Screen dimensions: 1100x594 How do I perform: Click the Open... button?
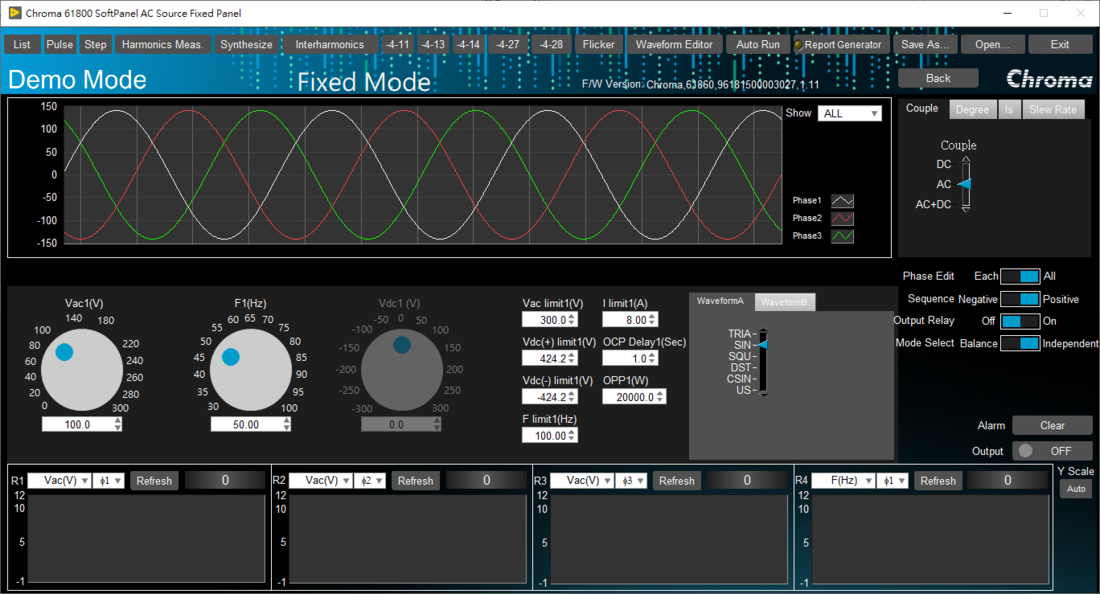(992, 44)
